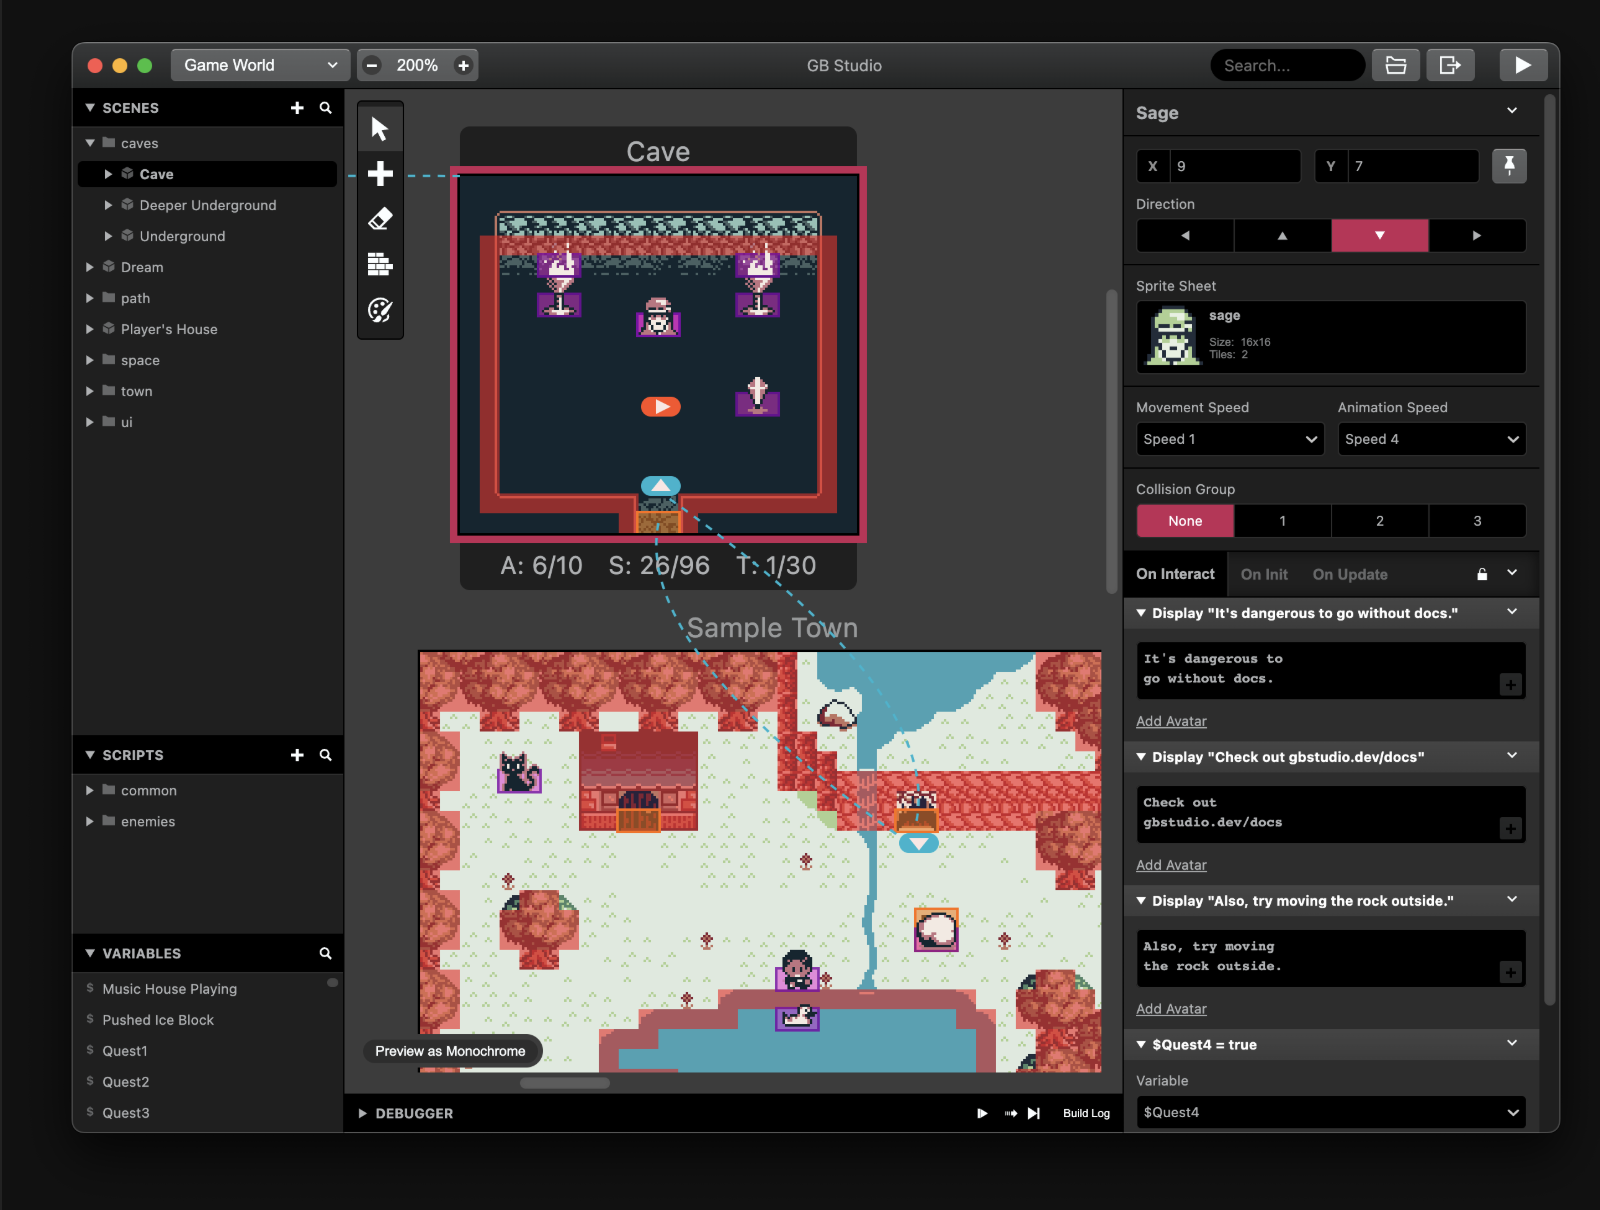The image size is (1600, 1210).
Task: Open the Movement Speed dropdown
Action: pyautogui.click(x=1229, y=439)
